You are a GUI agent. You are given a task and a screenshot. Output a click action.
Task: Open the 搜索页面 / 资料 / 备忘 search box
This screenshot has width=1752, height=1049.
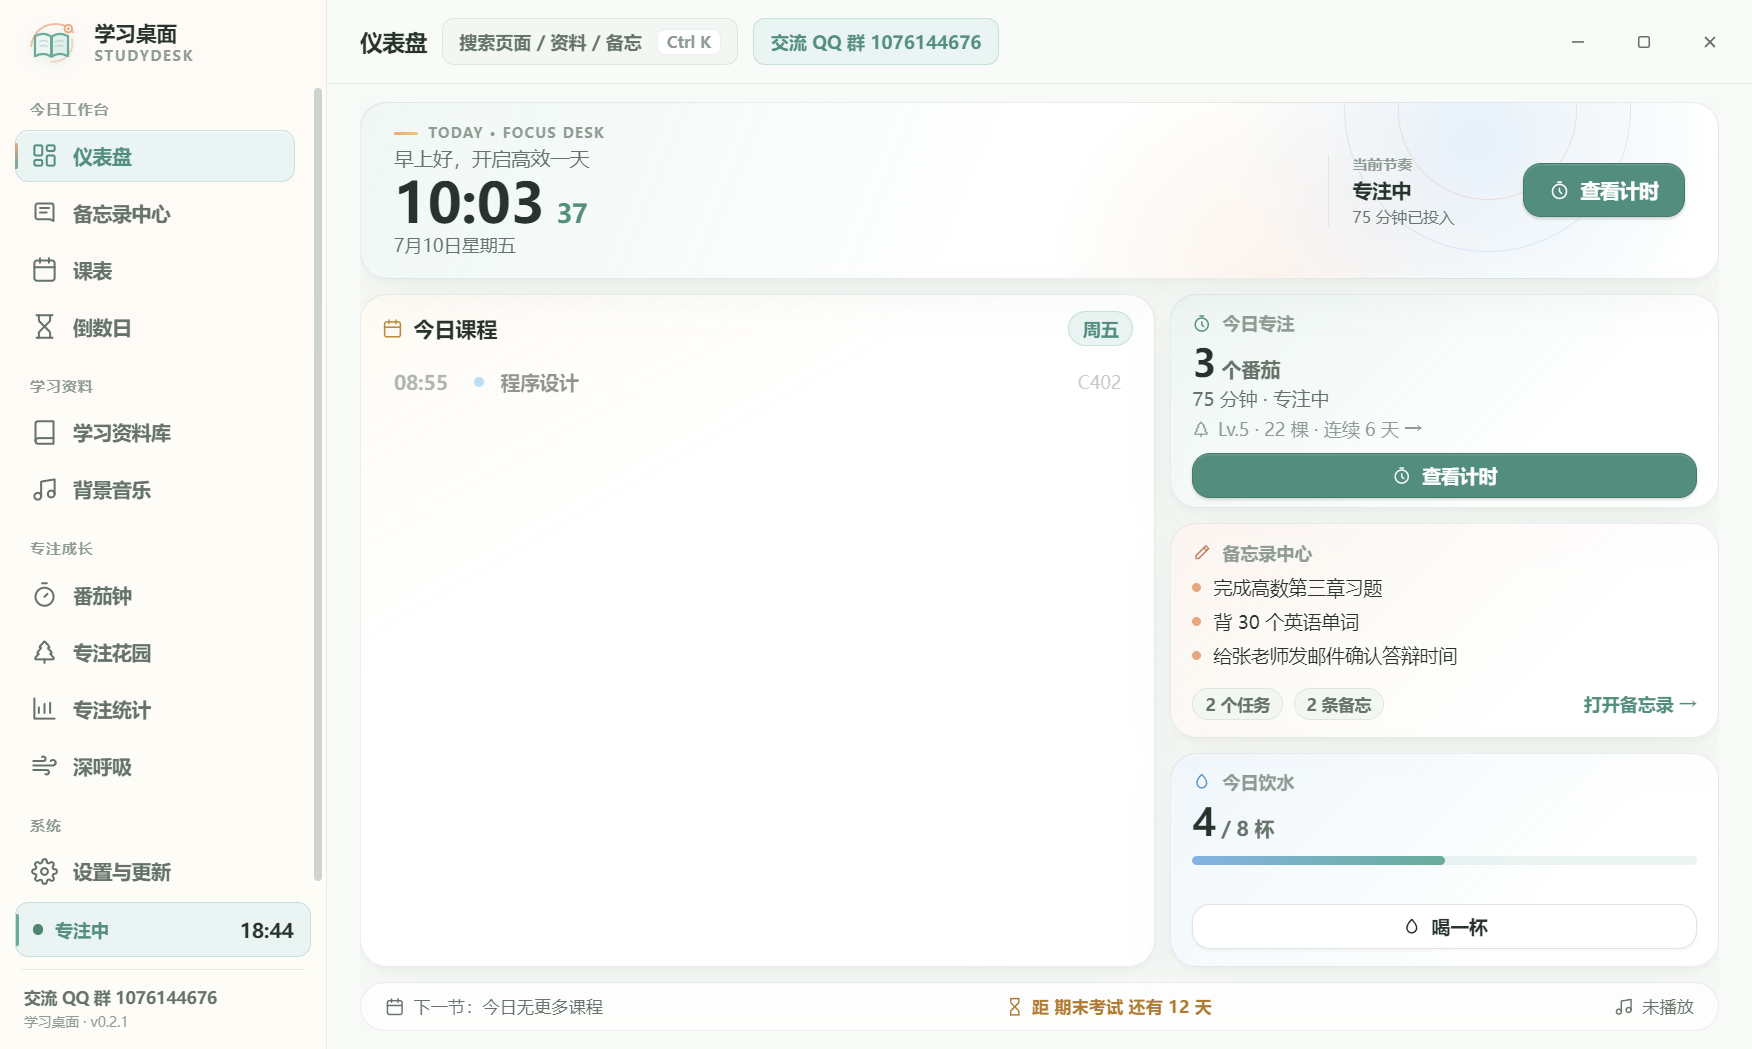point(590,42)
